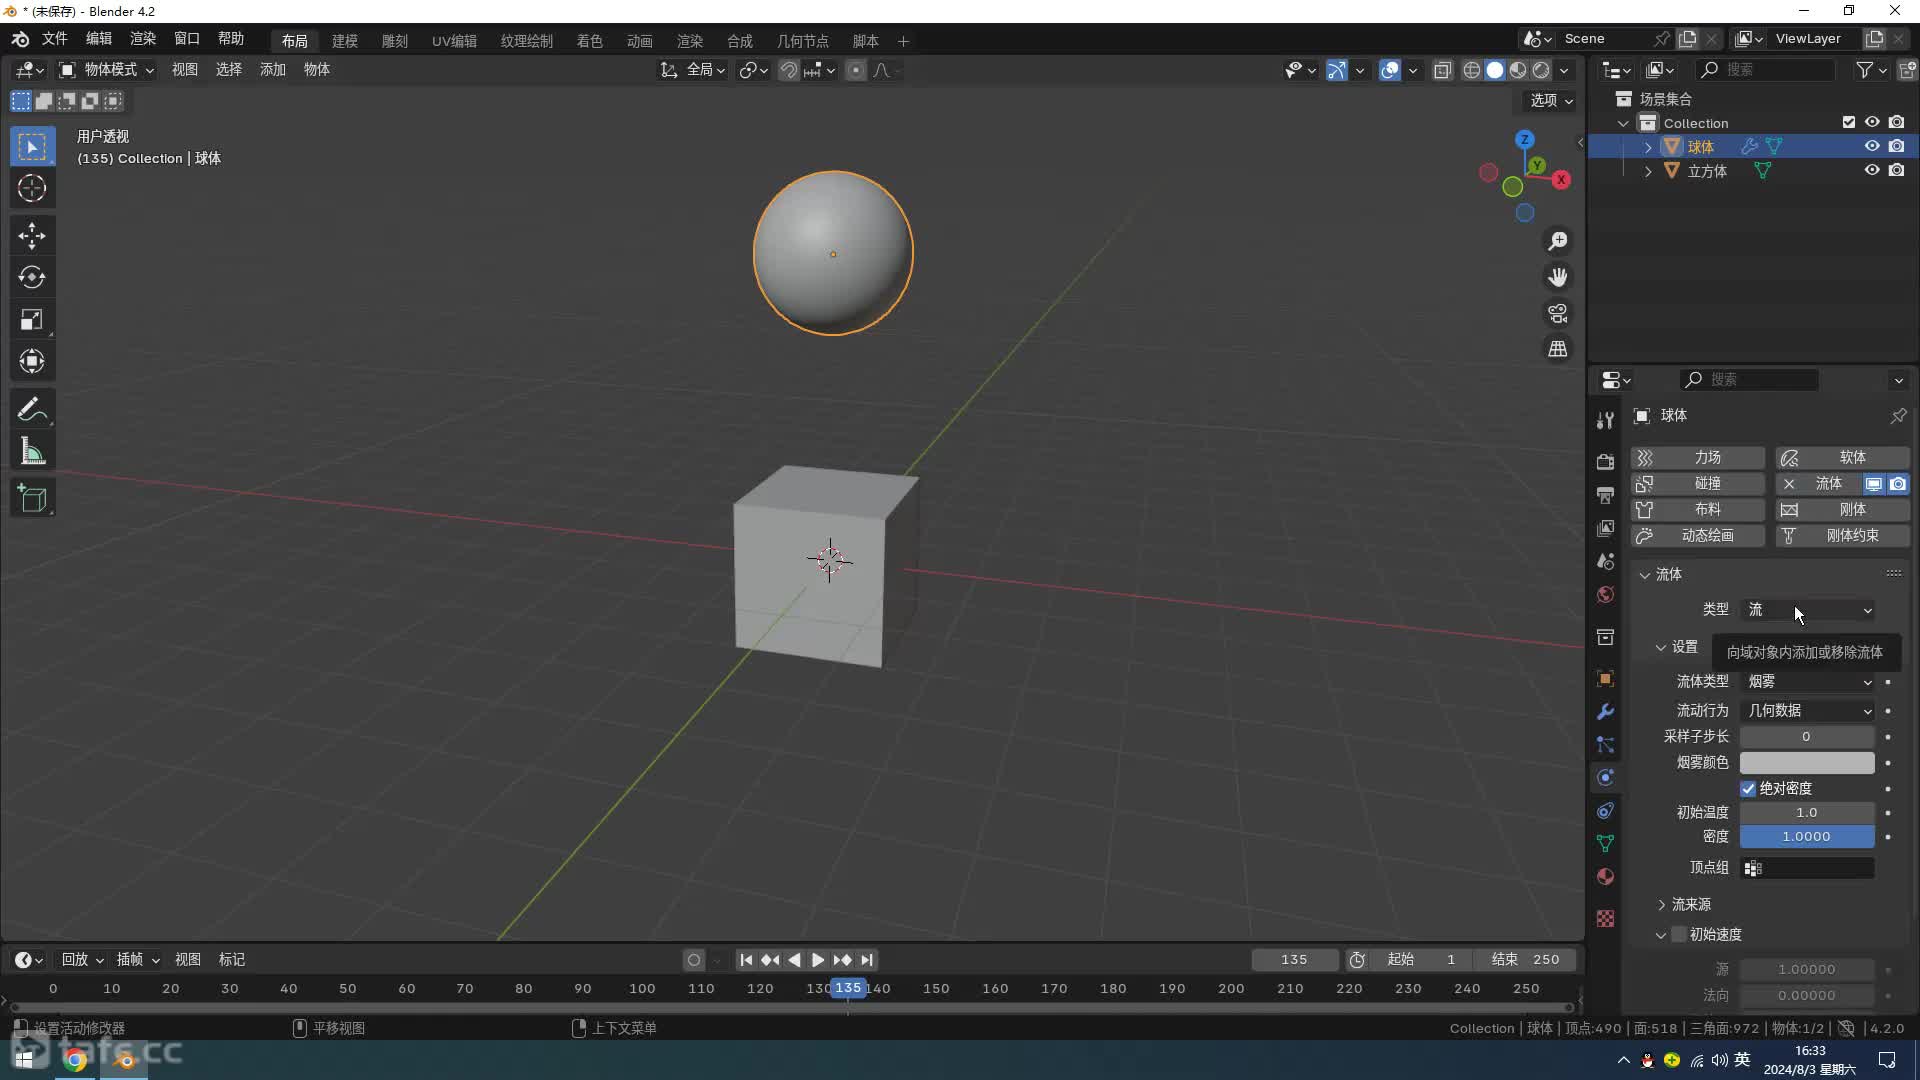Open the 文件 menu
The image size is (1920, 1080).
point(54,39)
